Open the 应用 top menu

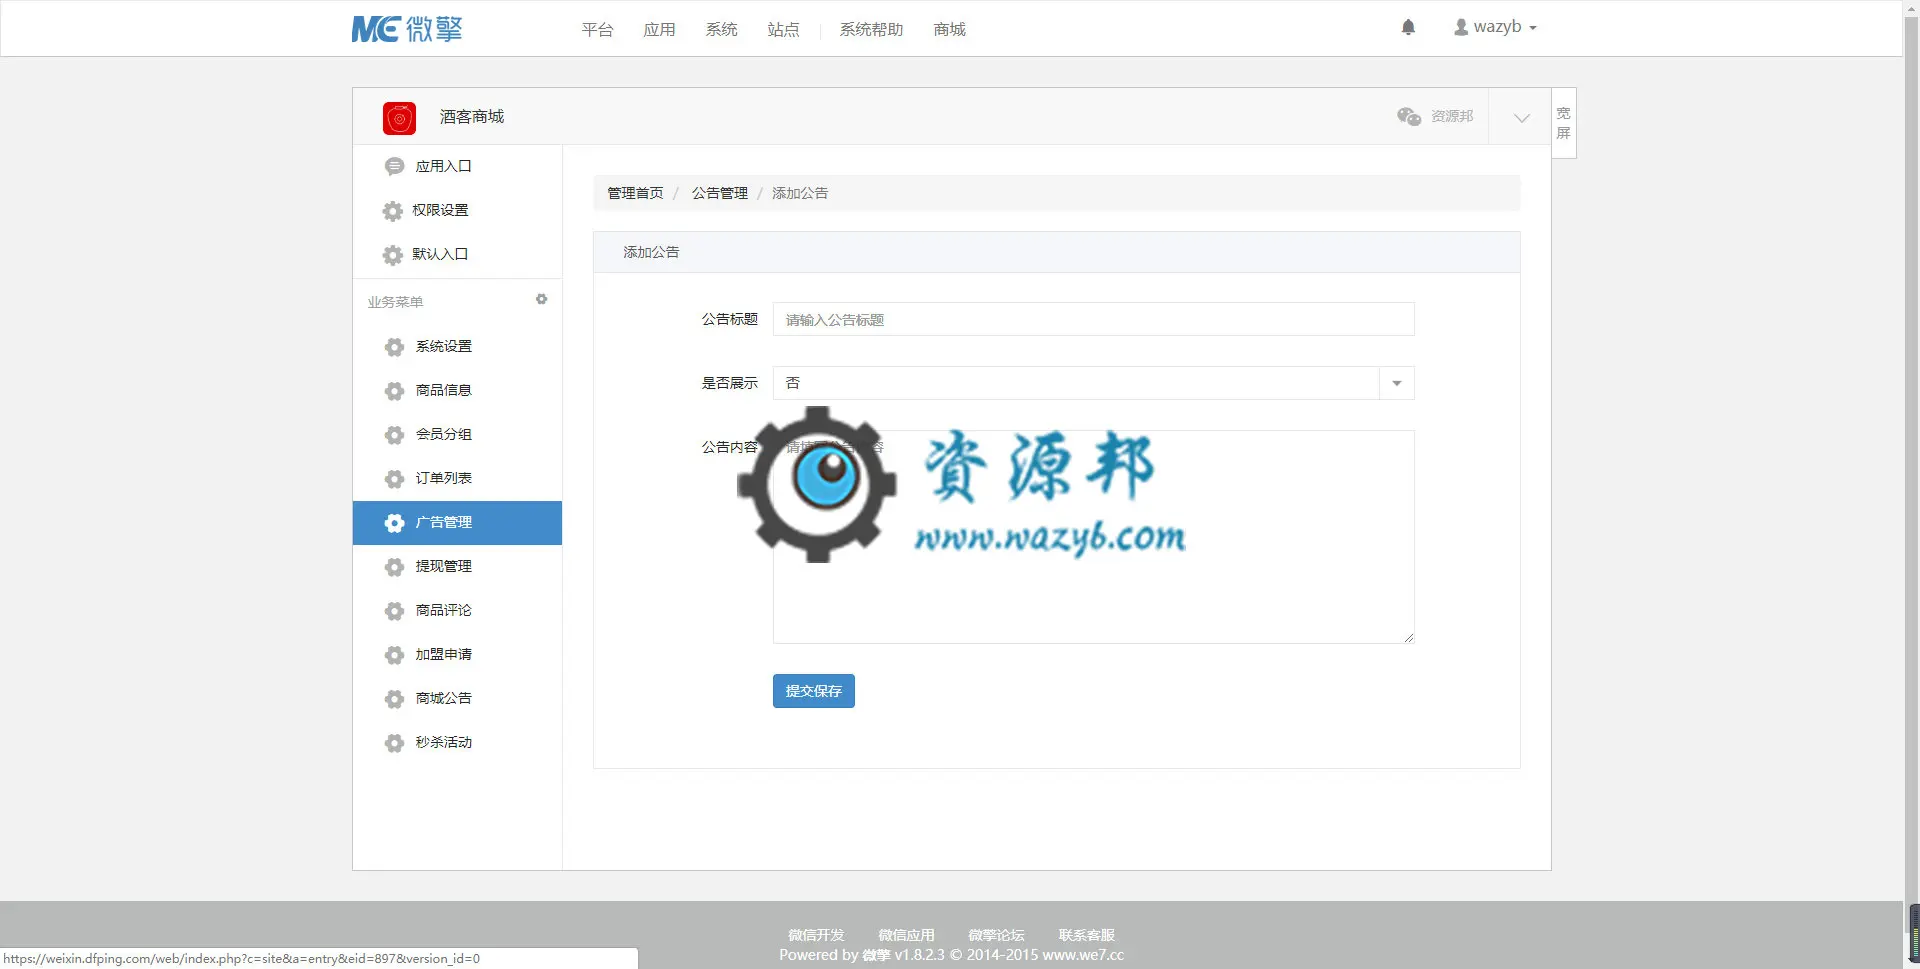pos(659,29)
